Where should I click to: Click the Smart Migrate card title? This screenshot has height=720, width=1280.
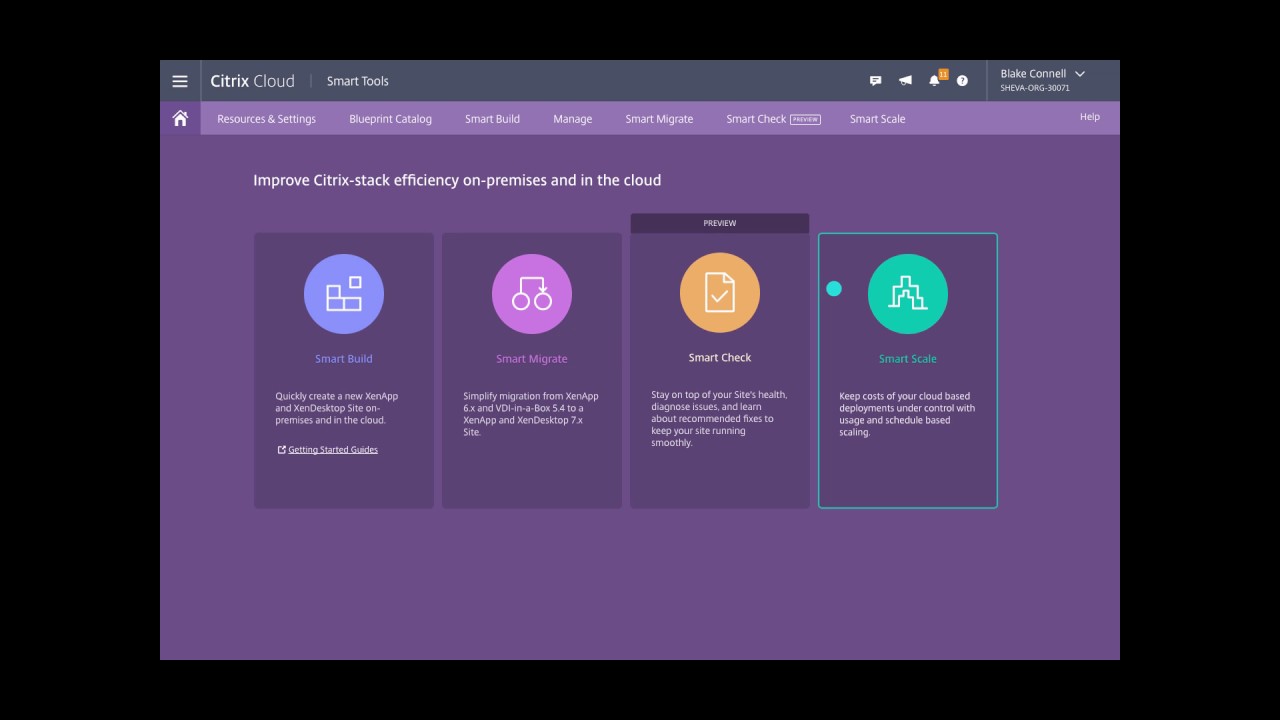532,359
